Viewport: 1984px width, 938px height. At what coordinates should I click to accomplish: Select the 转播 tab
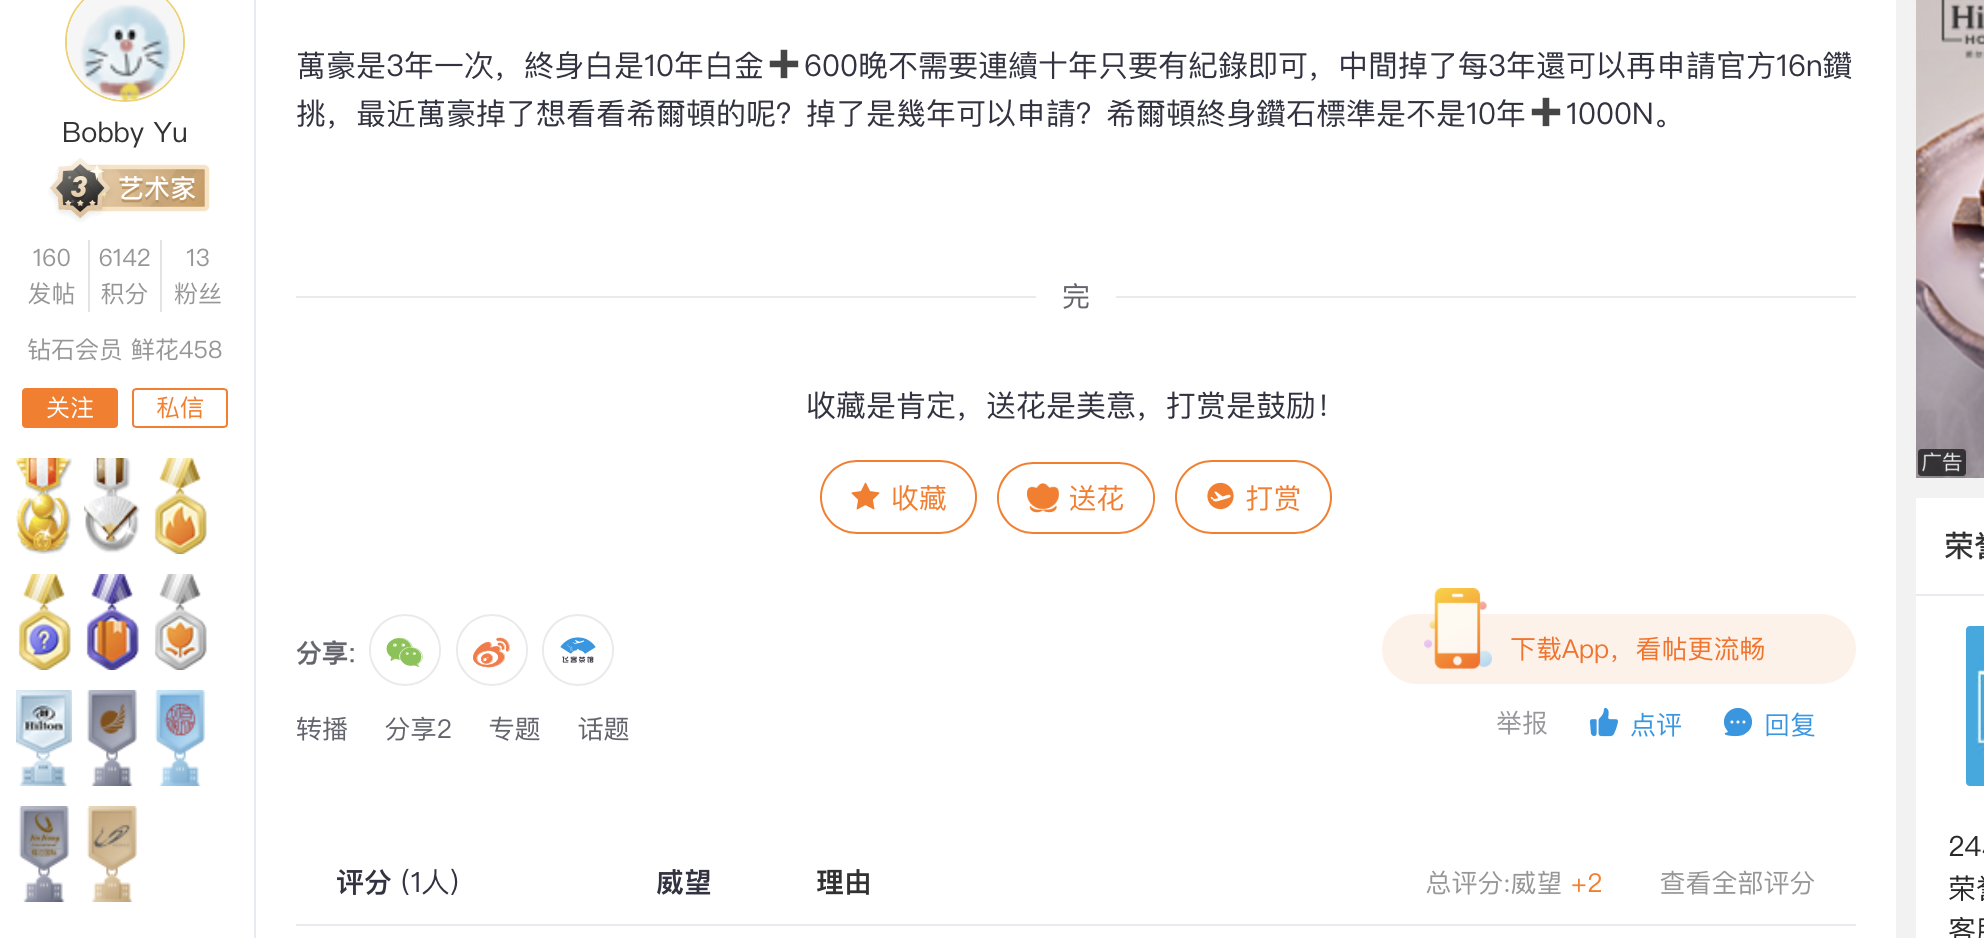click(x=322, y=729)
